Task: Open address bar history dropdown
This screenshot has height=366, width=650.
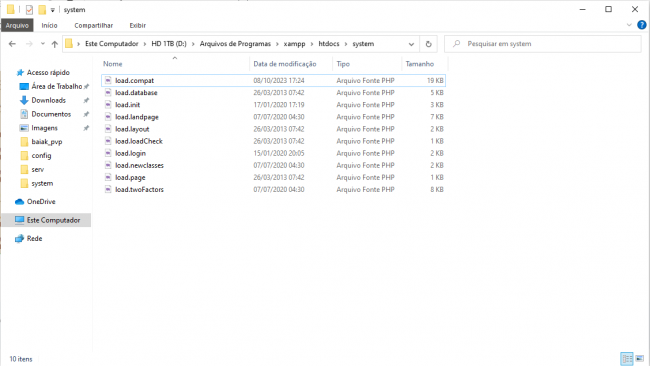Action: (x=411, y=44)
